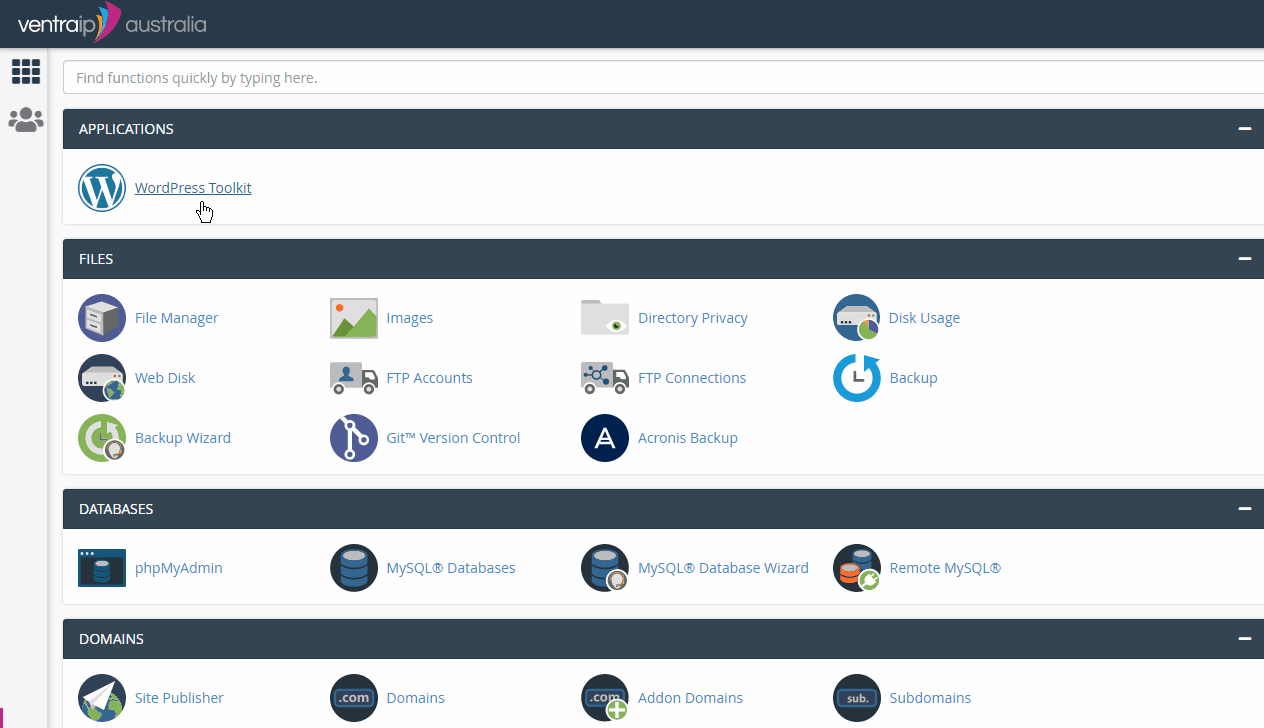The image size is (1264, 728).
Task: Click the Addon Domains link
Action: point(690,698)
